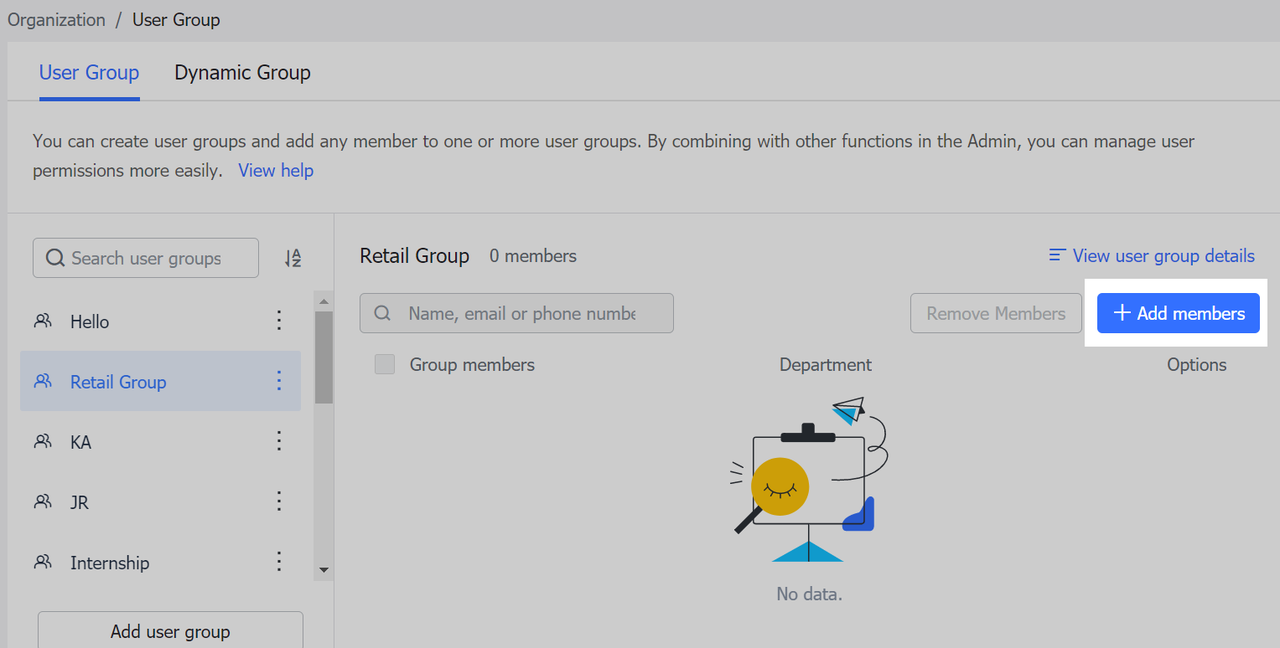Open the View help link
This screenshot has height=648, width=1280.
click(x=275, y=171)
